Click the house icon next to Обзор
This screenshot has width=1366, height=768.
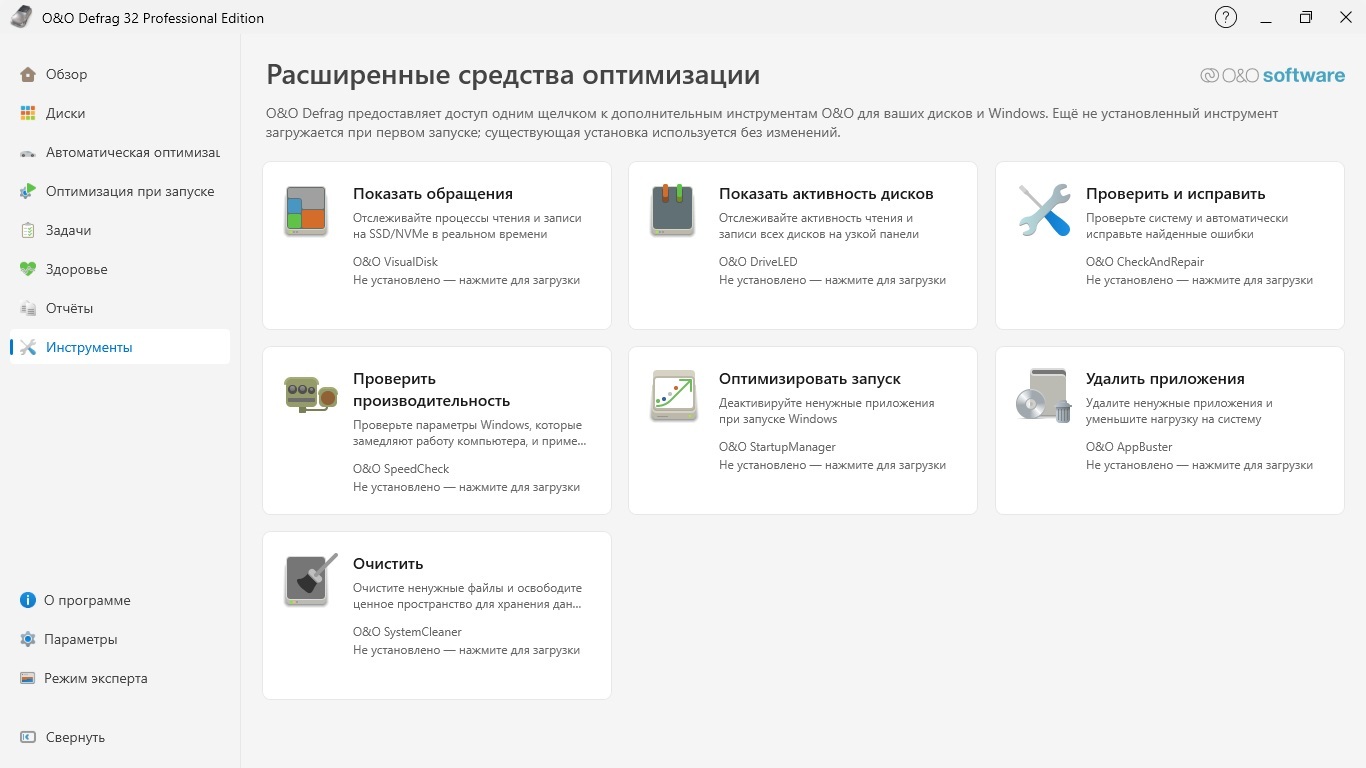point(28,74)
